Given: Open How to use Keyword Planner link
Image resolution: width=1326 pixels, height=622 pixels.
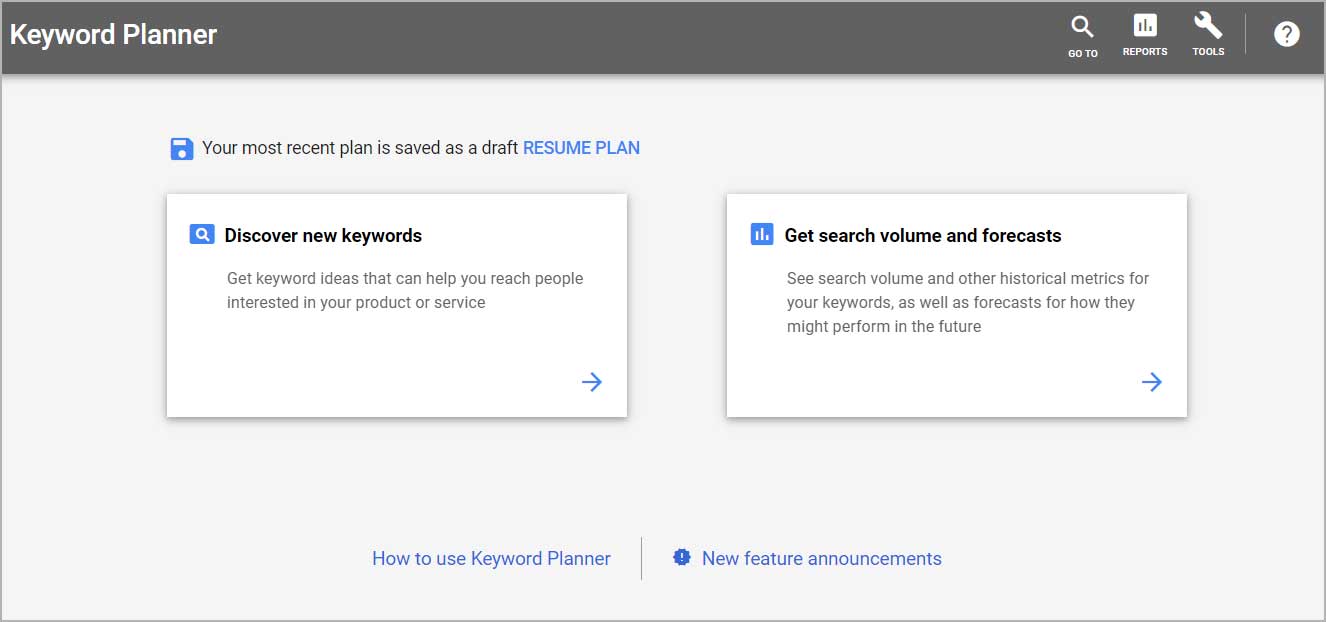Looking at the screenshot, I should [491, 559].
